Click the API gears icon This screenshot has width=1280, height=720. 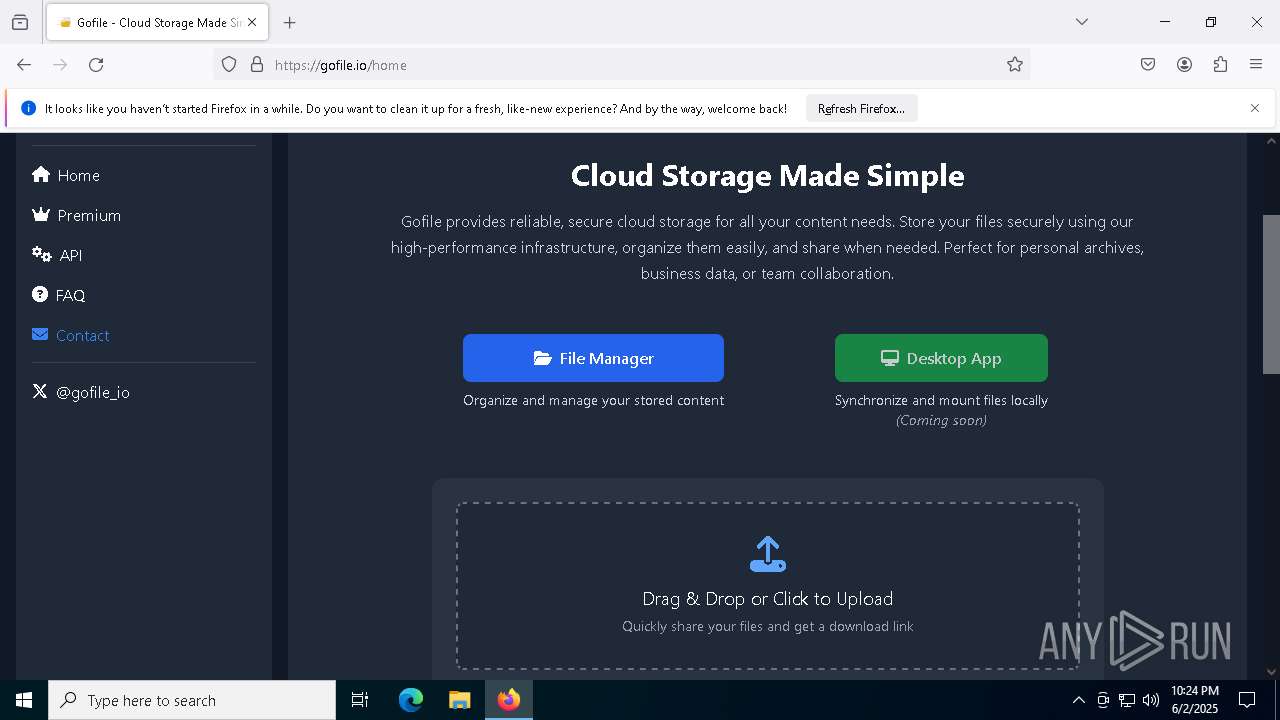click(x=42, y=254)
